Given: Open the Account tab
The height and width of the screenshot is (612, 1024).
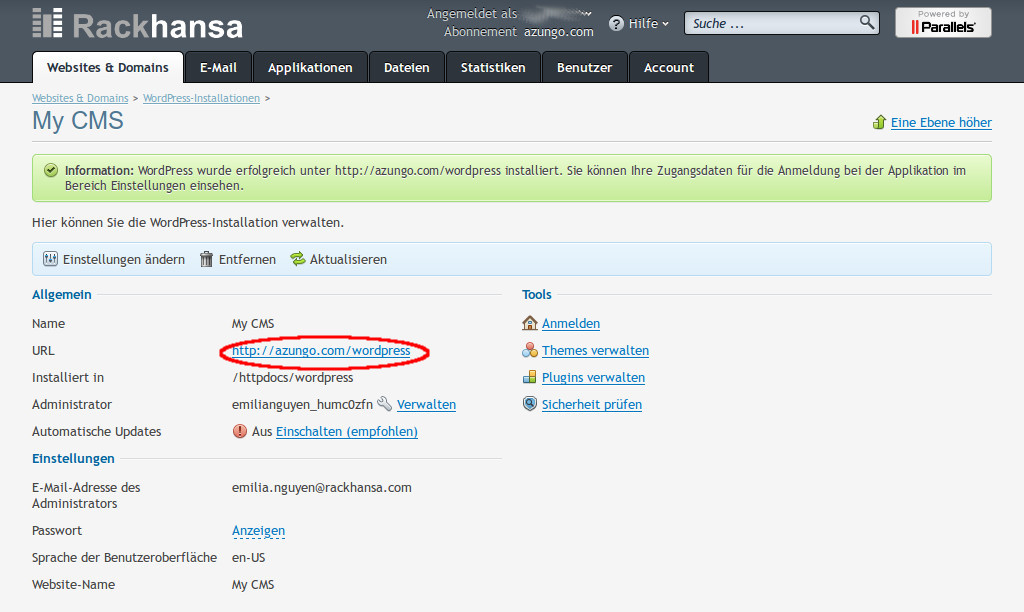Looking at the screenshot, I should pos(669,67).
